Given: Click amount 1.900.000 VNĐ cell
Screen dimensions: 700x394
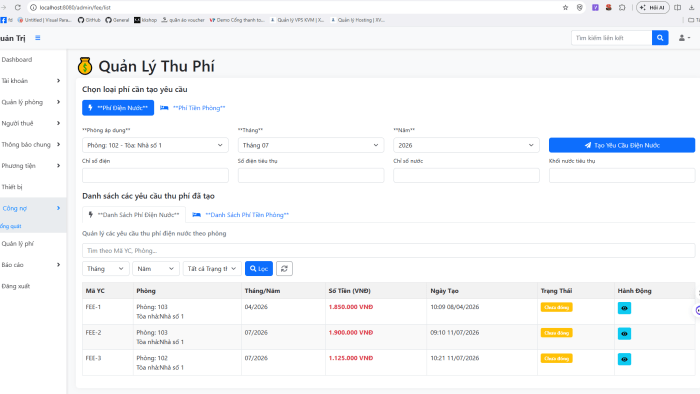Looking at the screenshot, I should (351, 332).
